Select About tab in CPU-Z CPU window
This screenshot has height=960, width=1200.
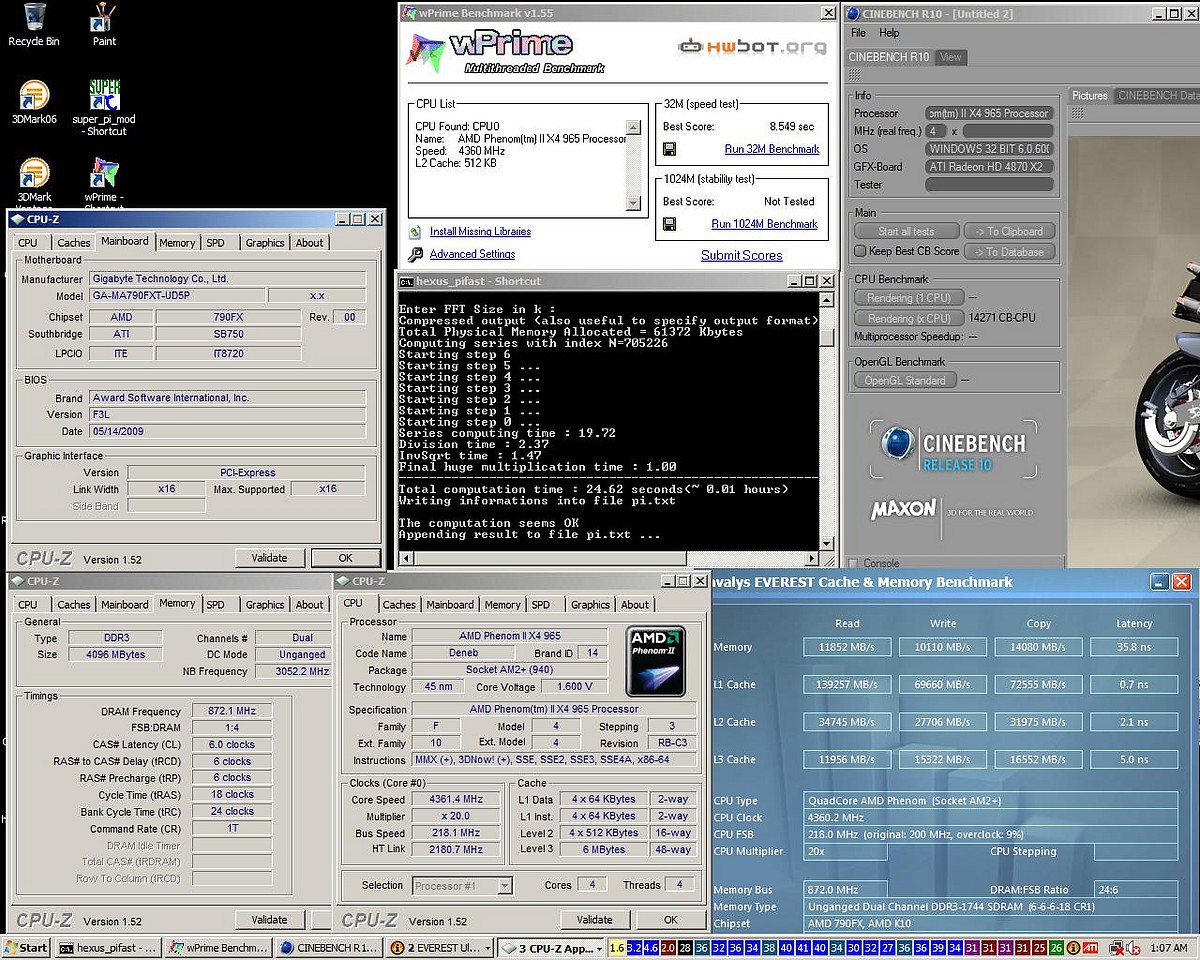tap(635, 605)
